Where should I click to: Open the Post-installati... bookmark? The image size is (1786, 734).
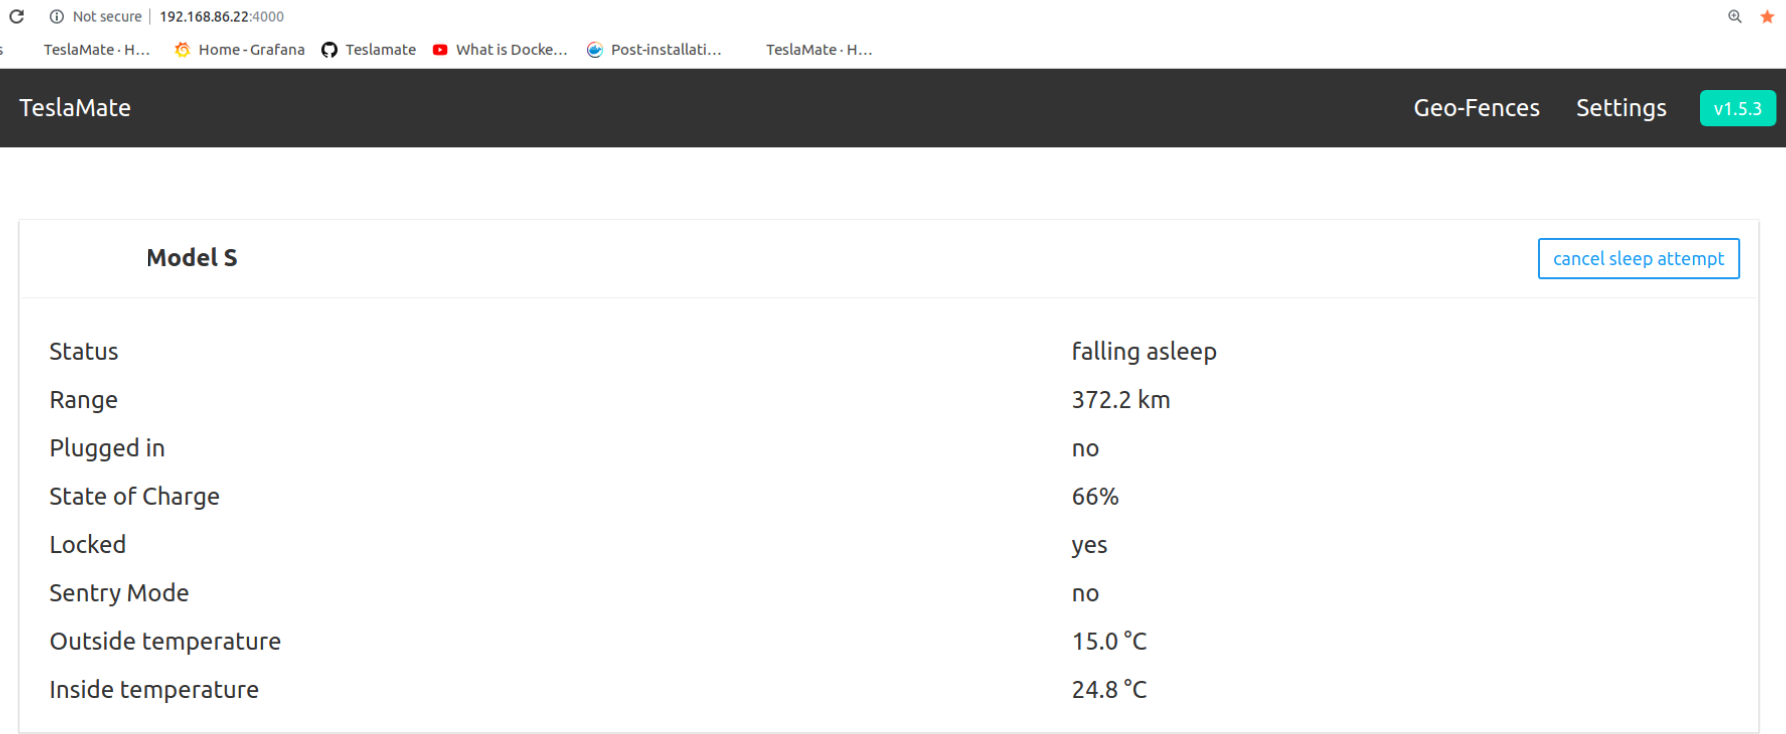pyautogui.click(x=654, y=49)
